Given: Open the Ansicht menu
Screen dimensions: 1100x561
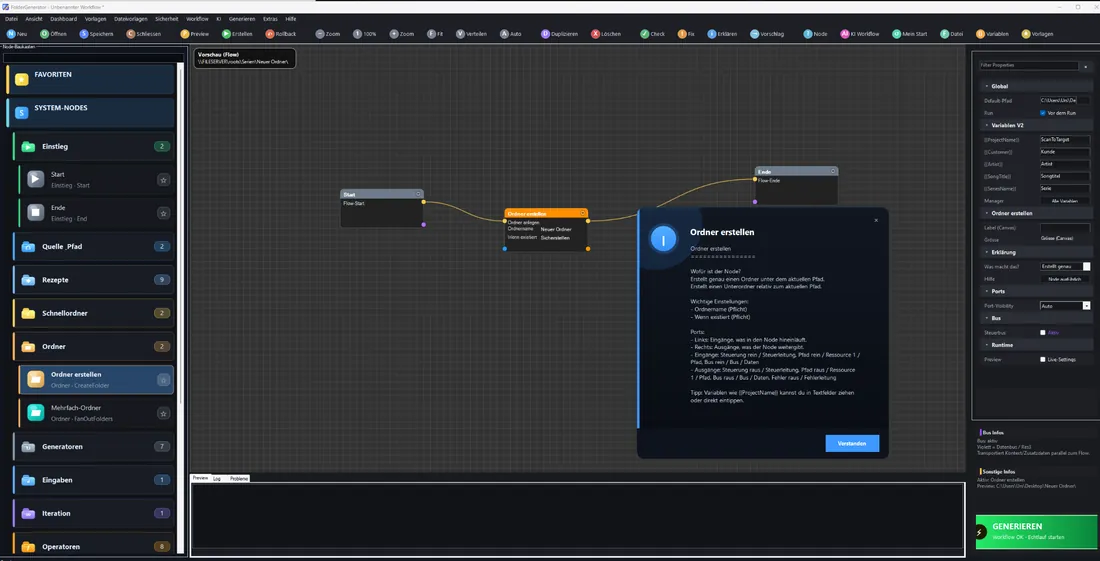Looking at the screenshot, I should tap(34, 19).
